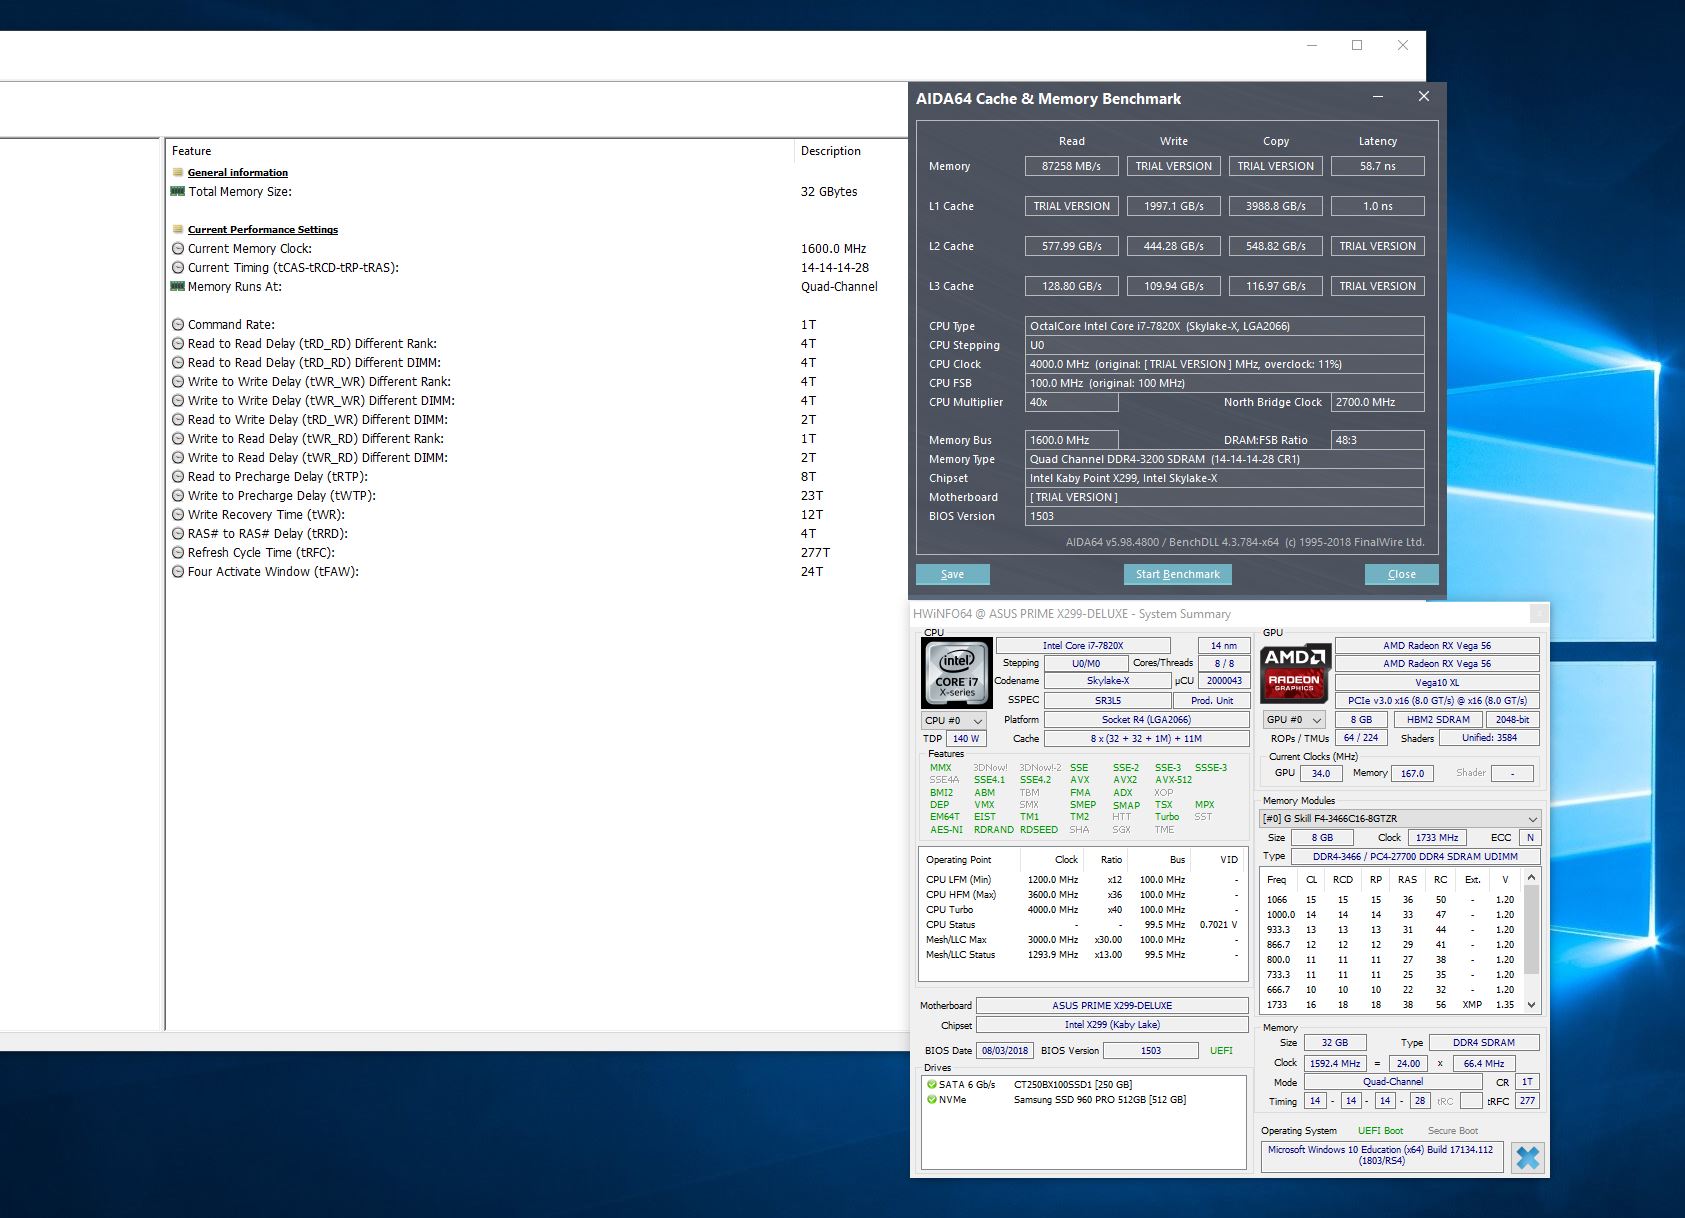Screen dimensions: 1685x1218
Task: Click the memory timings table scroll-up arrow
Action: 1531,877
